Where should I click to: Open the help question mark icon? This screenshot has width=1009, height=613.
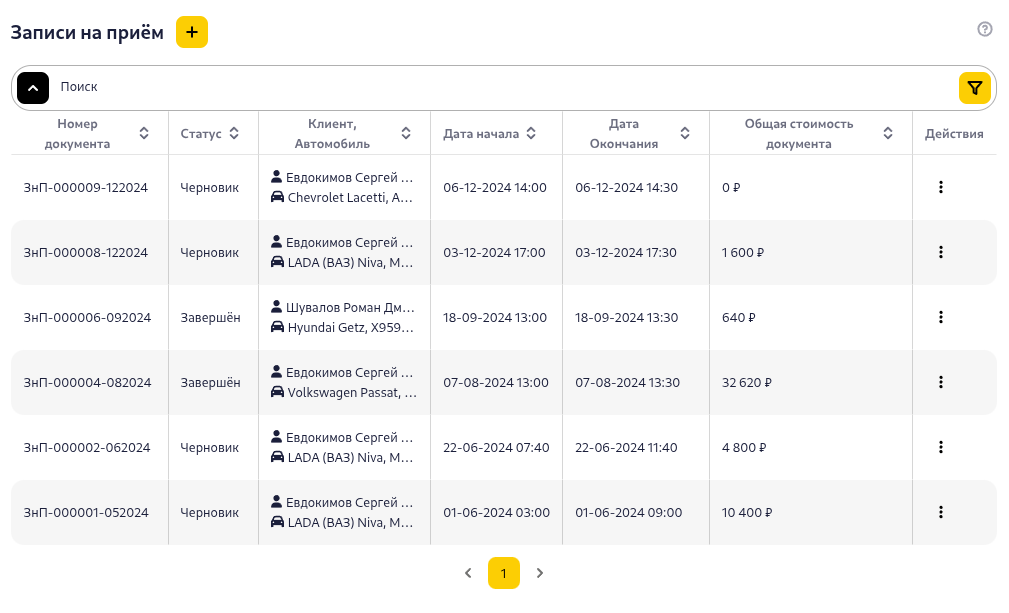pyautogui.click(x=984, y=29)
